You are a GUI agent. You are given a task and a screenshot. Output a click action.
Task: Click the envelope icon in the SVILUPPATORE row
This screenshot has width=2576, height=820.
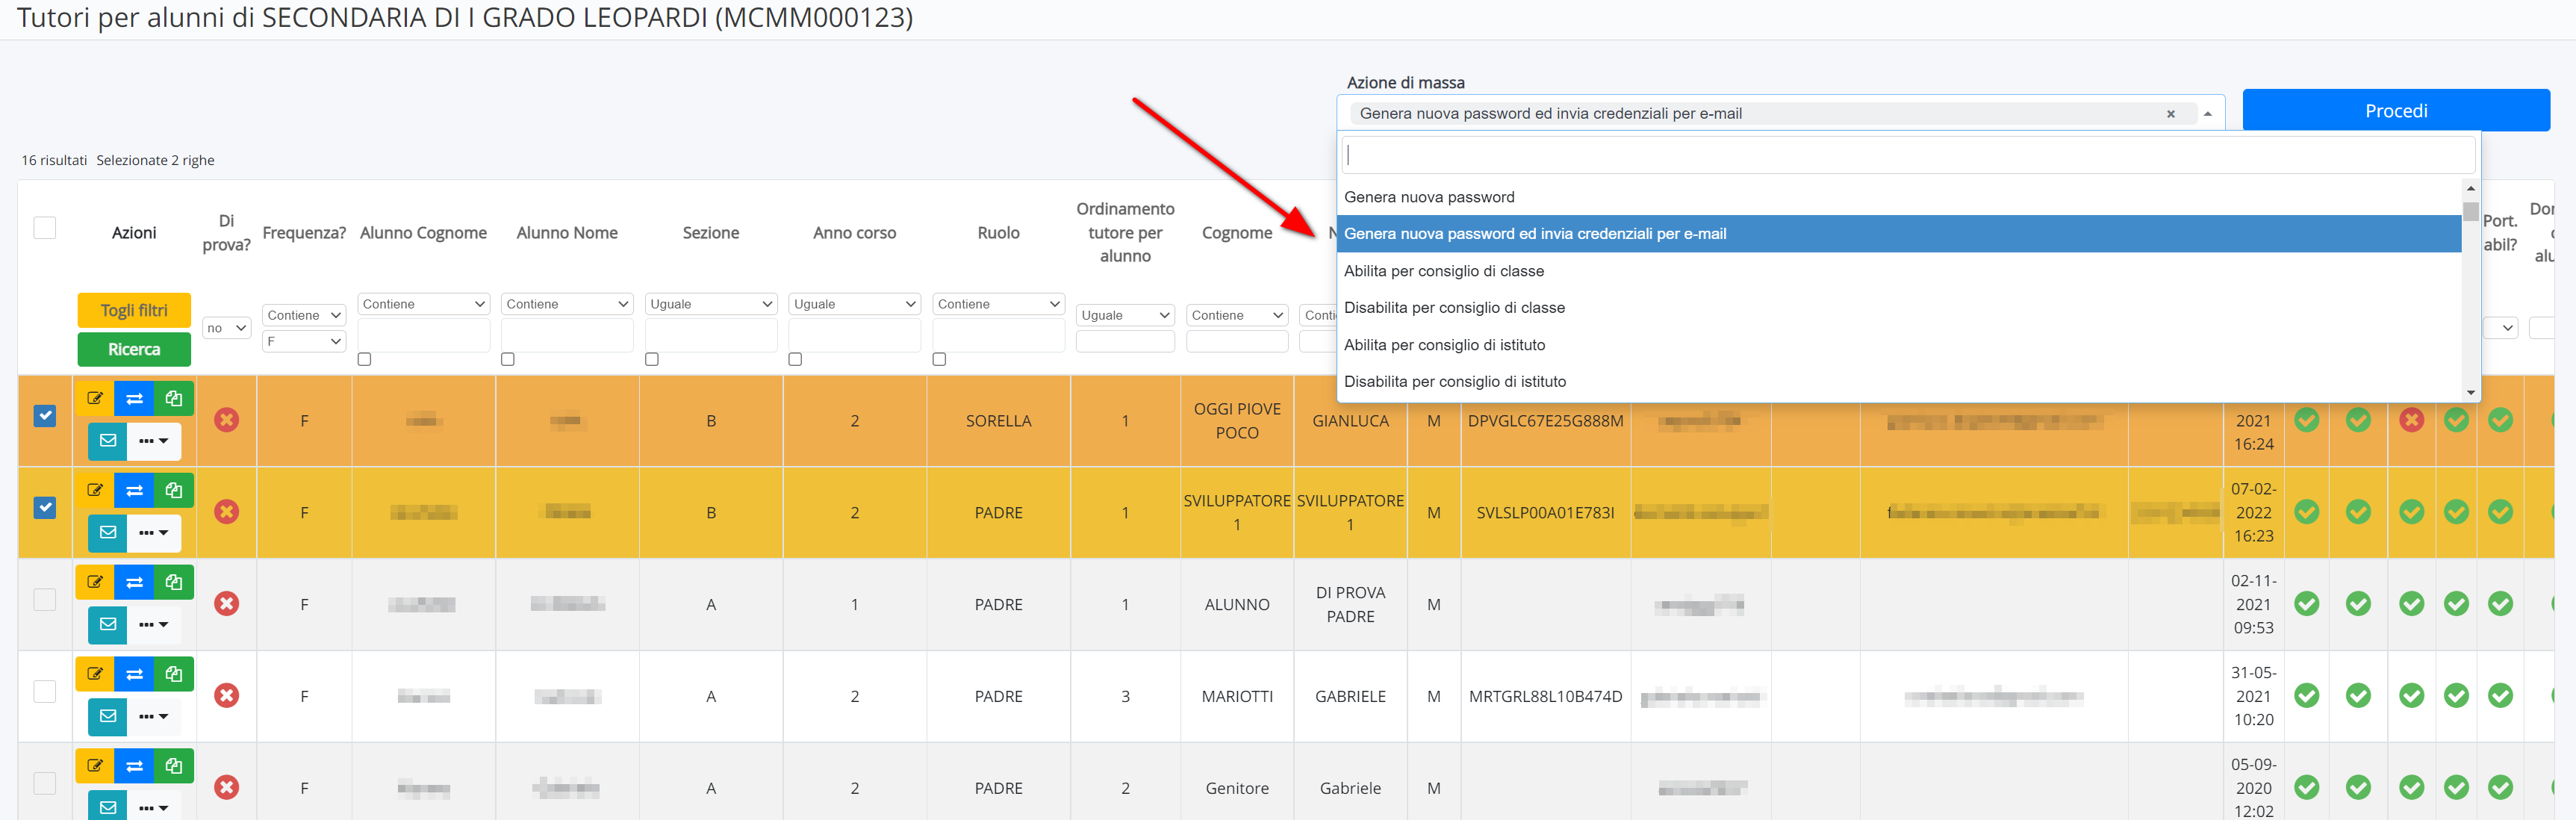click(x=108, y=532)
